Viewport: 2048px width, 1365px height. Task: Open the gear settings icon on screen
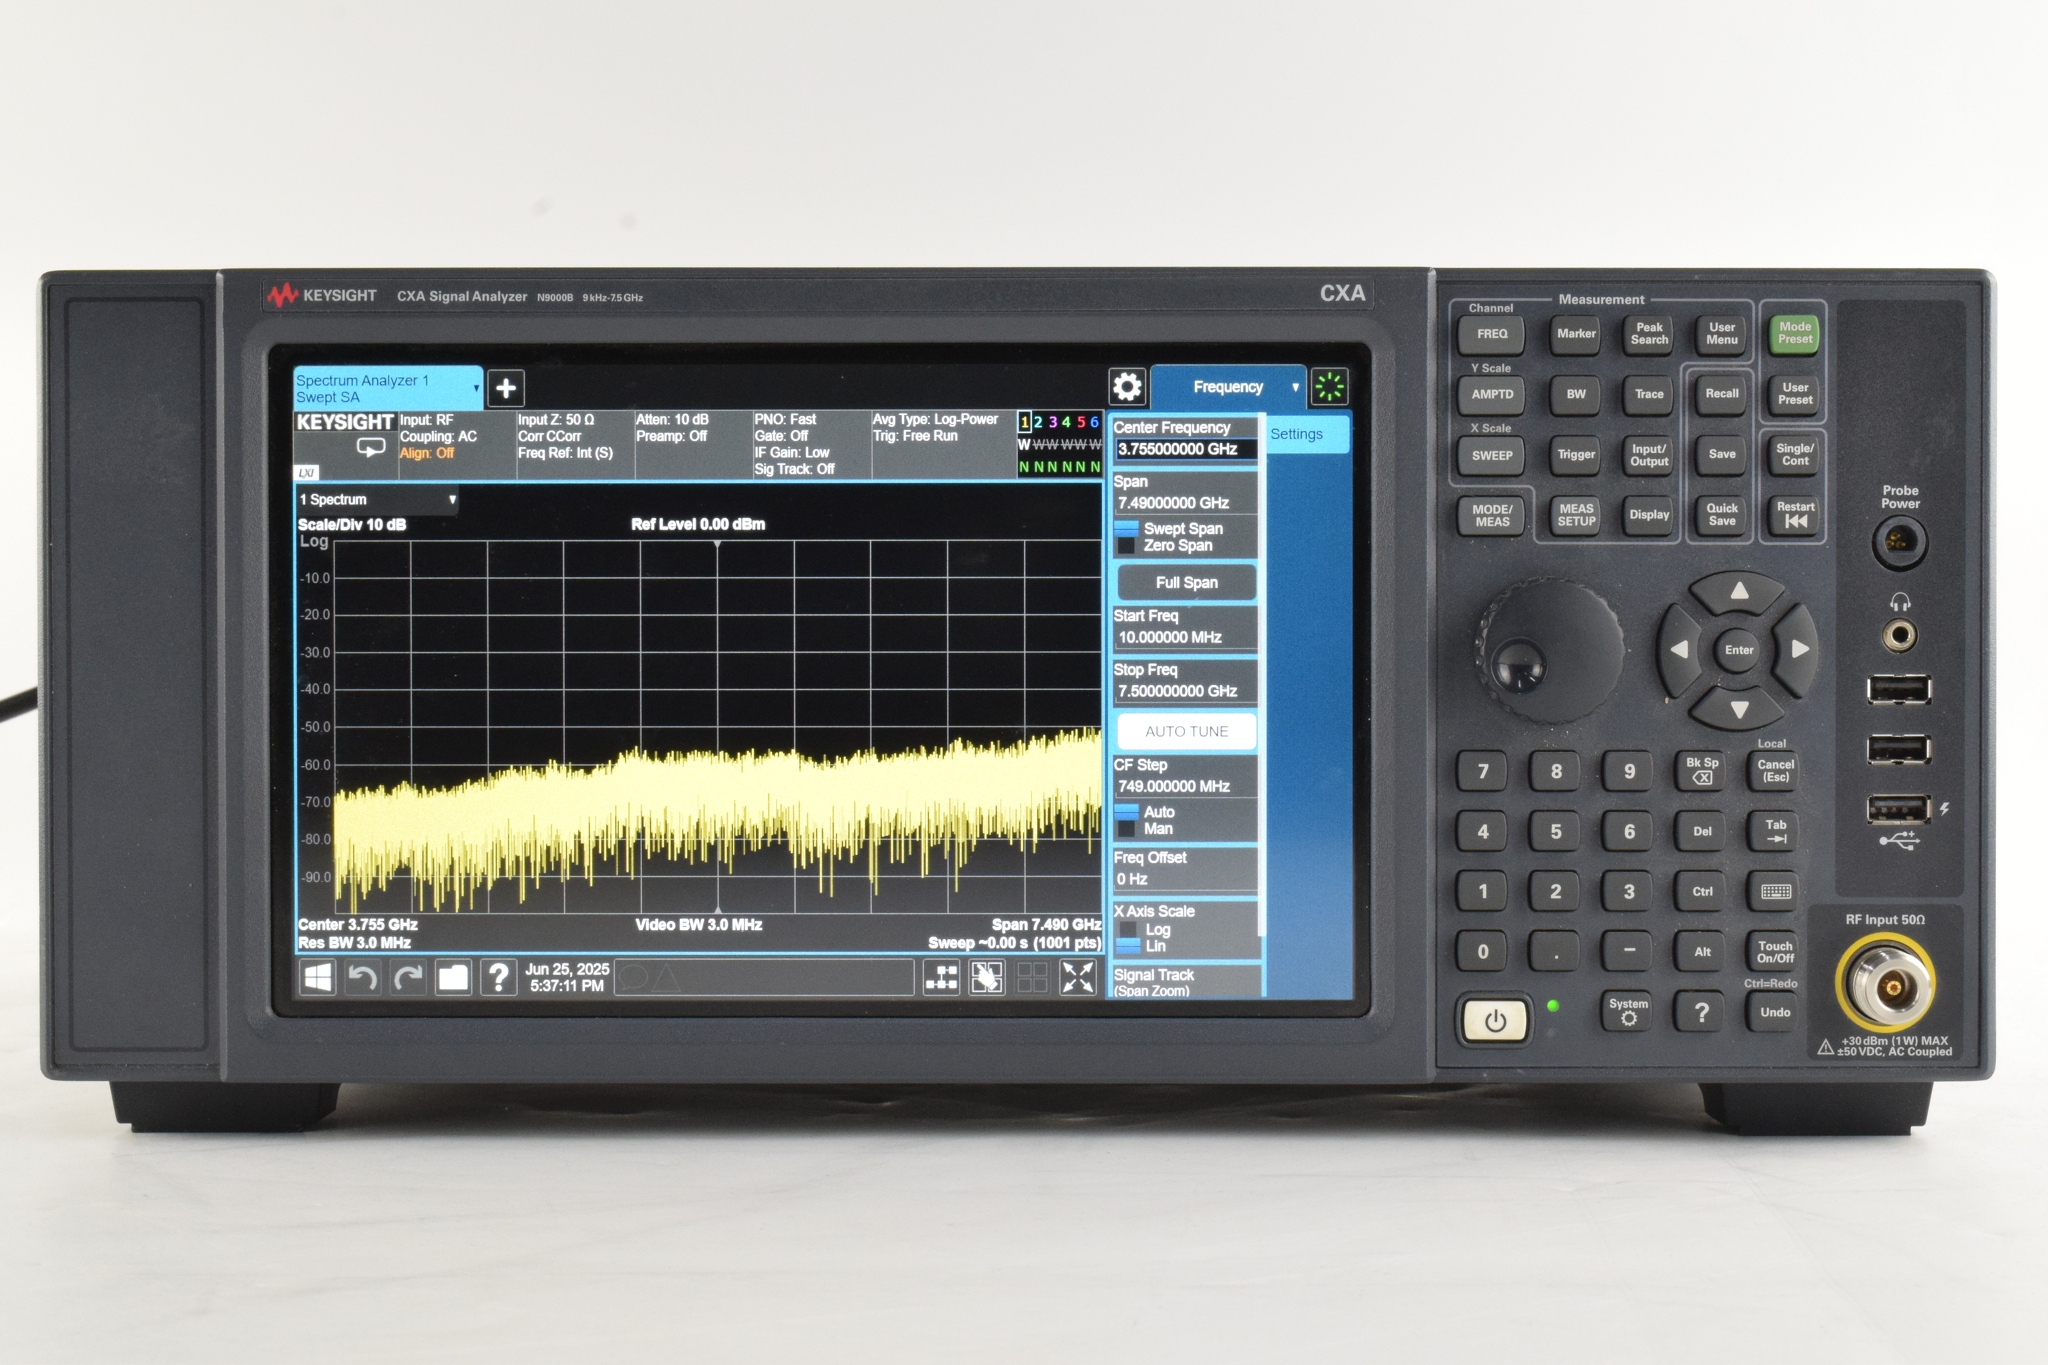[x=1127, y=387]
